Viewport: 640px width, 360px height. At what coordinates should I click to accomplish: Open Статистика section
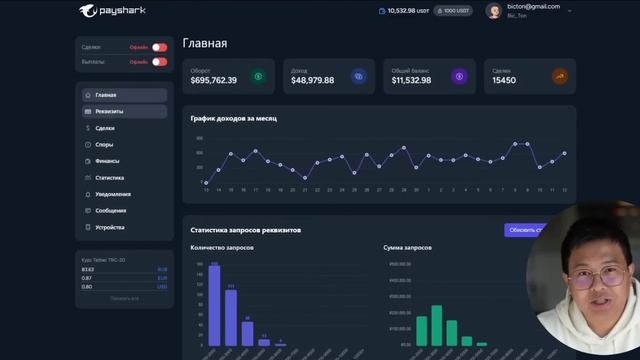124,178
